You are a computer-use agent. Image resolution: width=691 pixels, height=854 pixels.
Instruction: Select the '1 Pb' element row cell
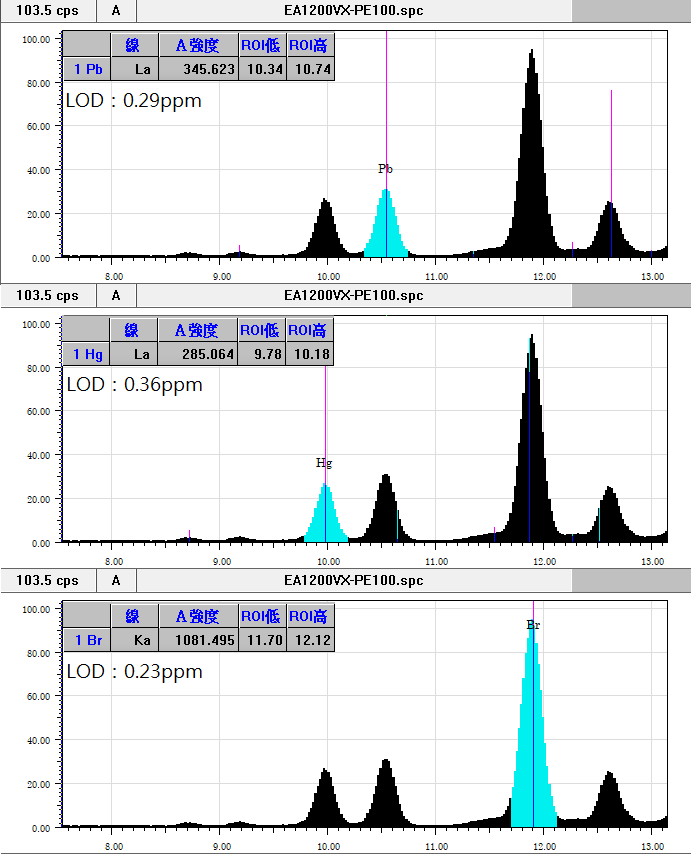tap(86, 69)
